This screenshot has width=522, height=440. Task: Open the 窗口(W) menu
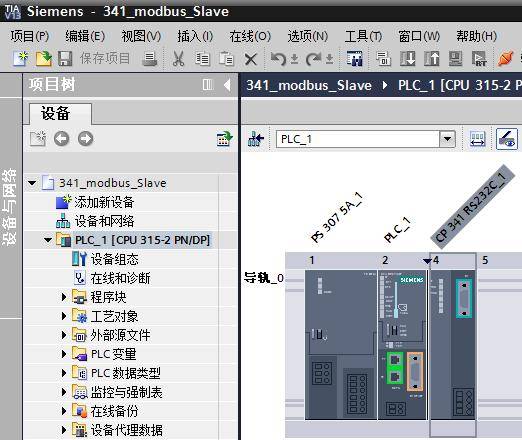coord(419,36)
